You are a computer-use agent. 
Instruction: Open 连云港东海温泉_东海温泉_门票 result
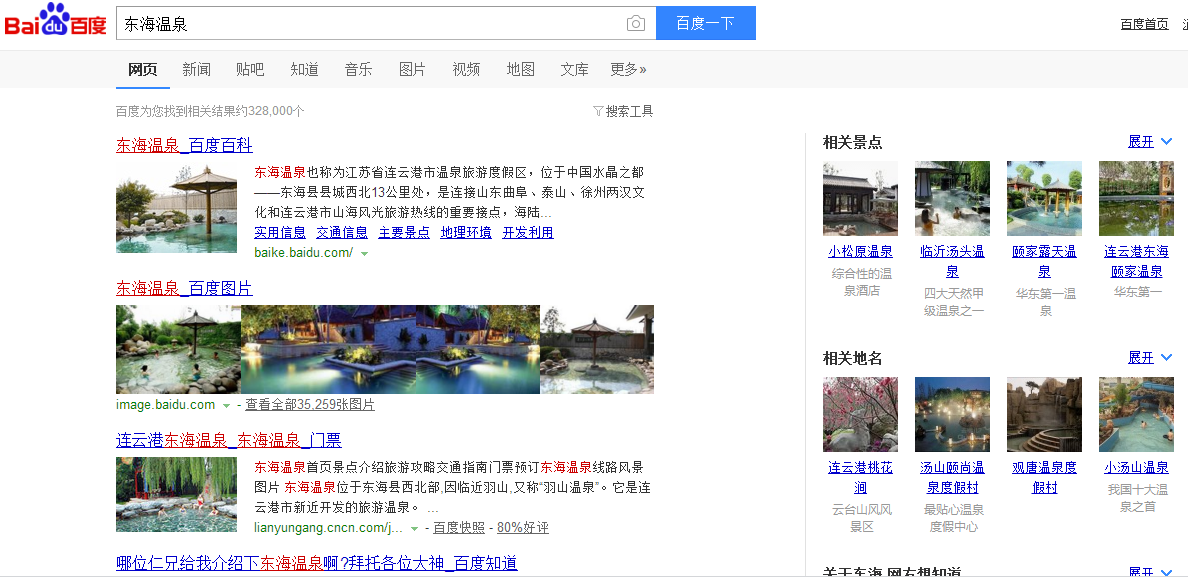(229, 440)
